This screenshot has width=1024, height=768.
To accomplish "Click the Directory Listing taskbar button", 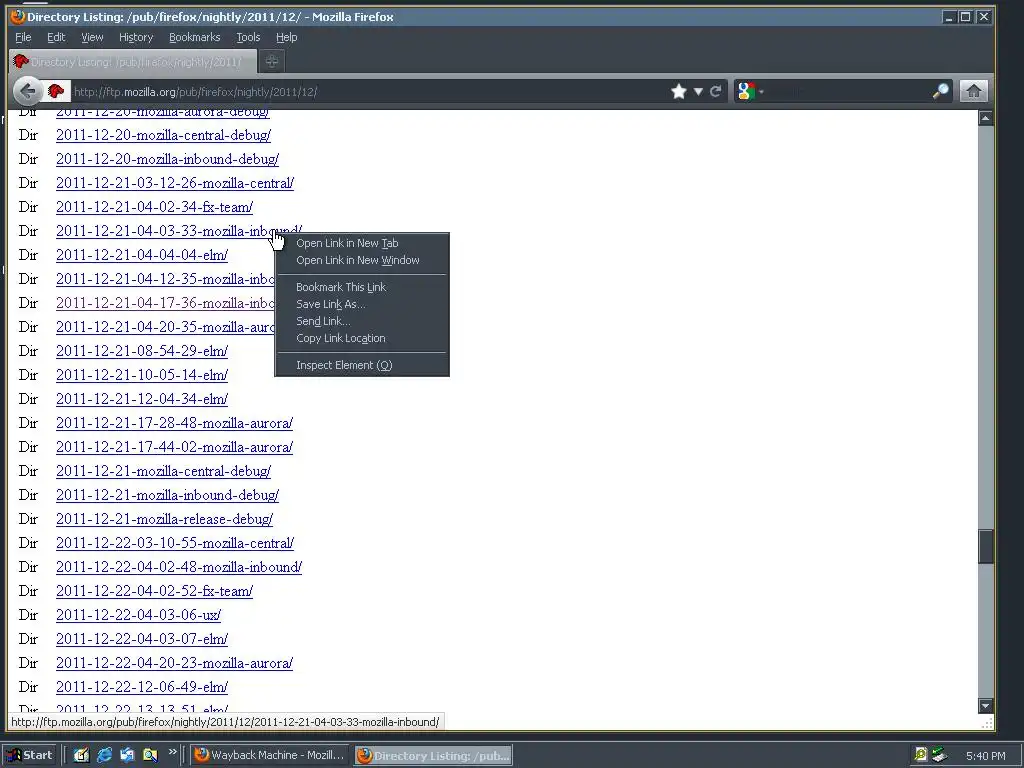I will [434, 755].
